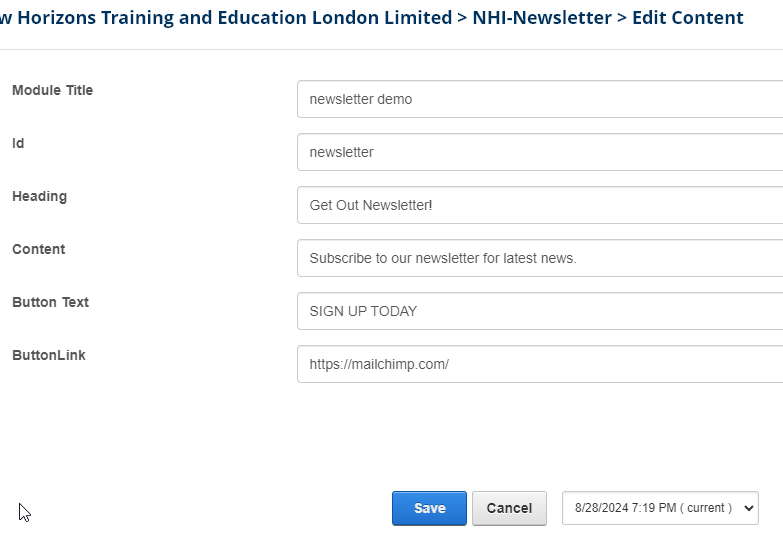Go to NHI-Newsletter in the breadcrumb

(x=541, y=18)
